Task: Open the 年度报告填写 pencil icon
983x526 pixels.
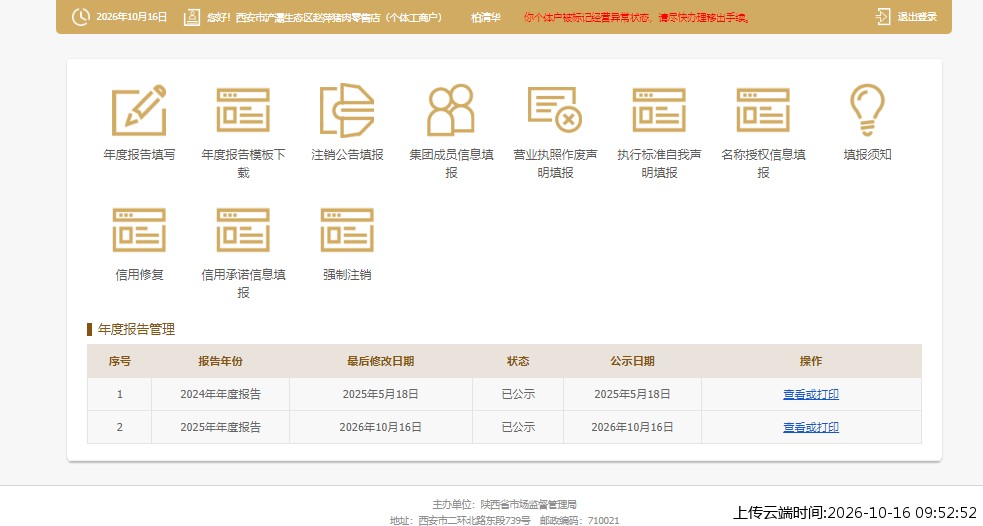Action: coord(139,110)
